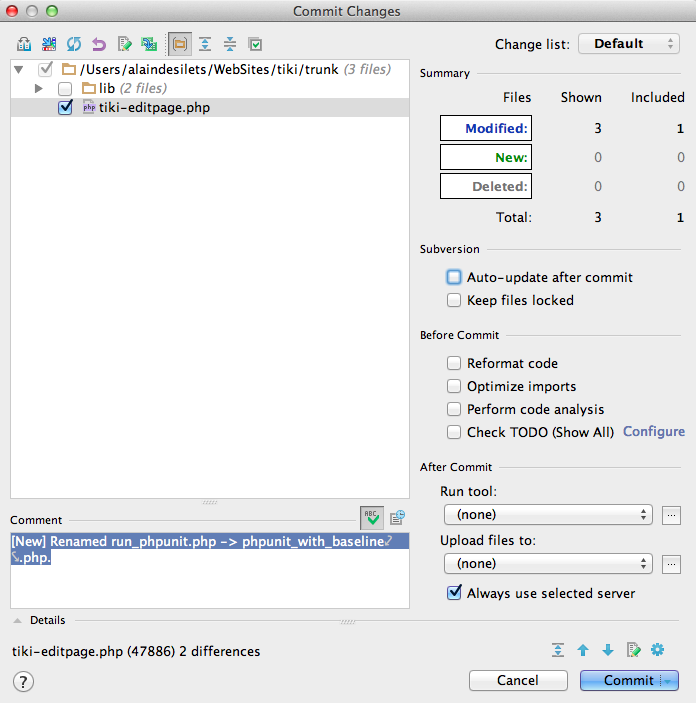Go to next difference down arrow
The height and width of the screenshot is (703, 696).
(x=608, y=650)
